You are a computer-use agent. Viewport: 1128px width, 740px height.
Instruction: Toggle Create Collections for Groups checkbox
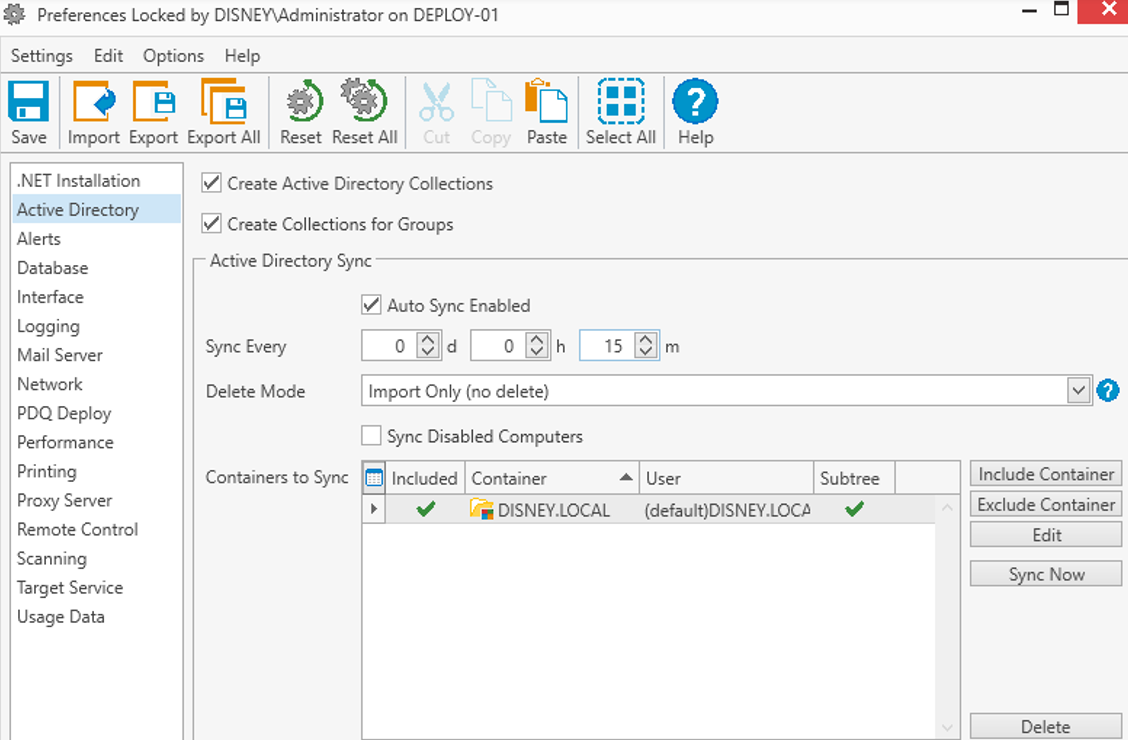tap(211, 224)
